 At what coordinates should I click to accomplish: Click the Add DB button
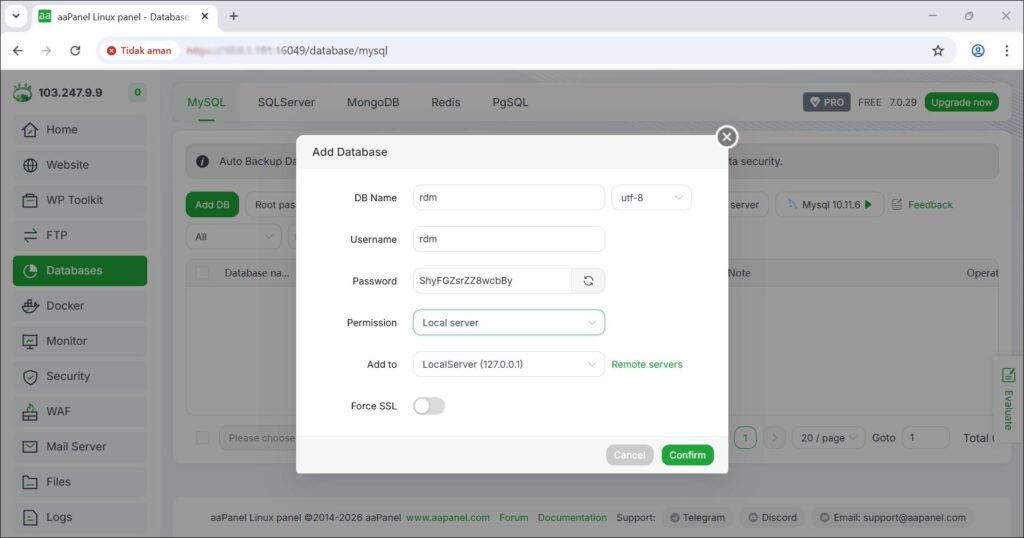point(212,205)
